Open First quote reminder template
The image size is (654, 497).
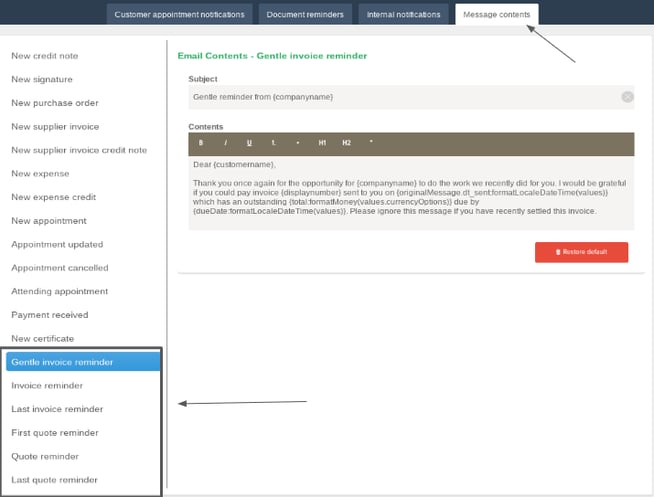(55, 433)
